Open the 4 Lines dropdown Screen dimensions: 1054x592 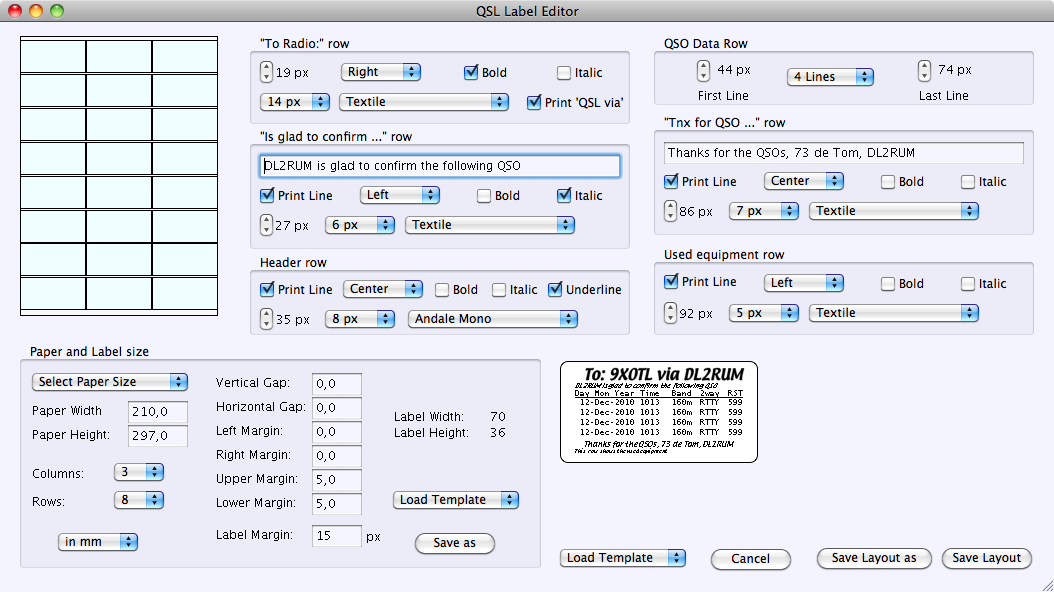pos(830,77)
